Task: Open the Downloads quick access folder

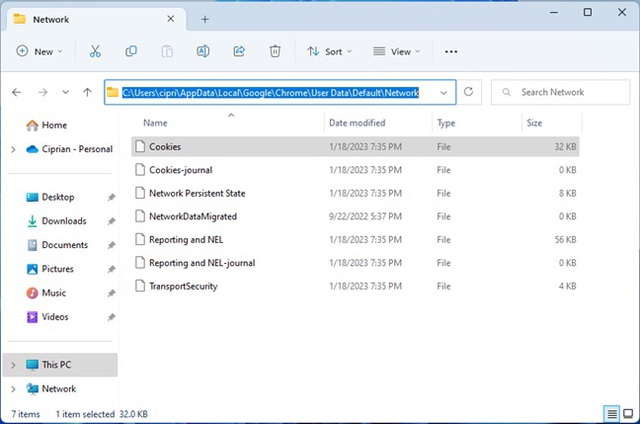Action: tap(64, 221)
